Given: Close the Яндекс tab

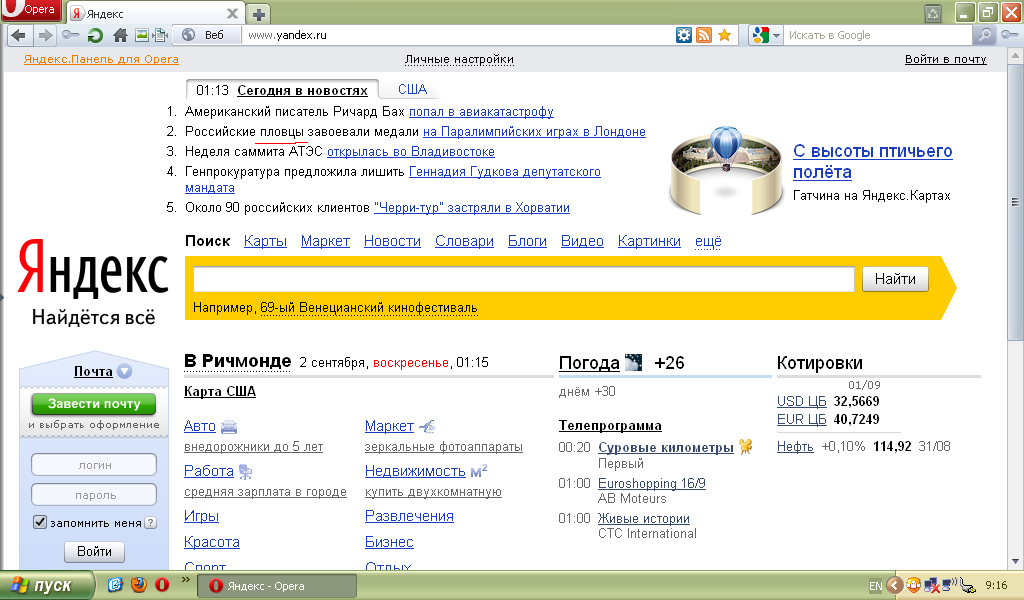Looking at the screenshot, I should pos(232,13).
